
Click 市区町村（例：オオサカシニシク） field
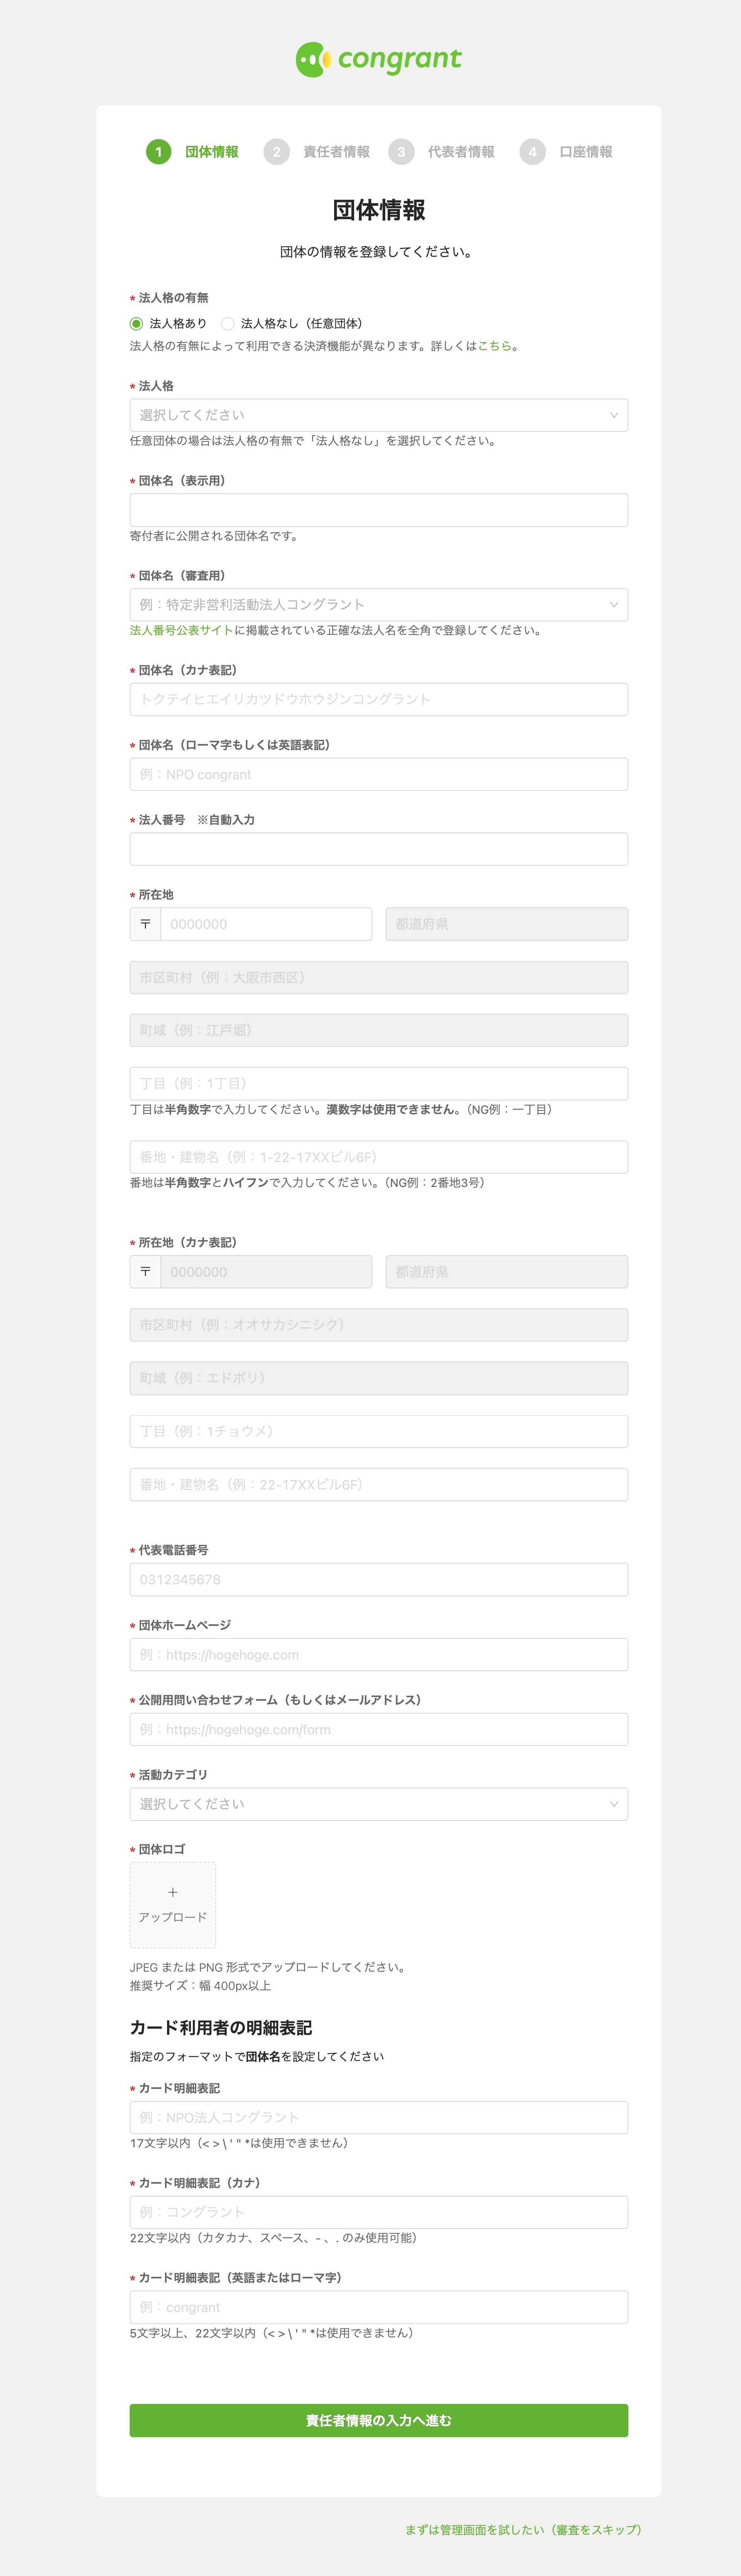(379, 1325)
